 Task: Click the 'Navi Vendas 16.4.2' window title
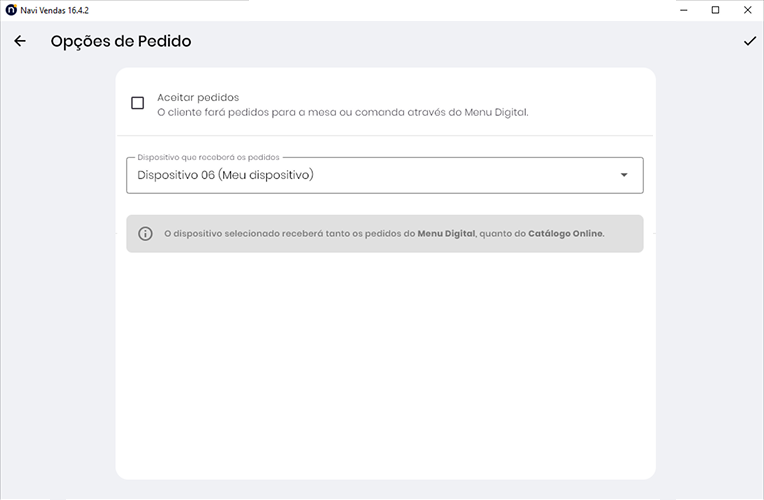pos(54,10)
